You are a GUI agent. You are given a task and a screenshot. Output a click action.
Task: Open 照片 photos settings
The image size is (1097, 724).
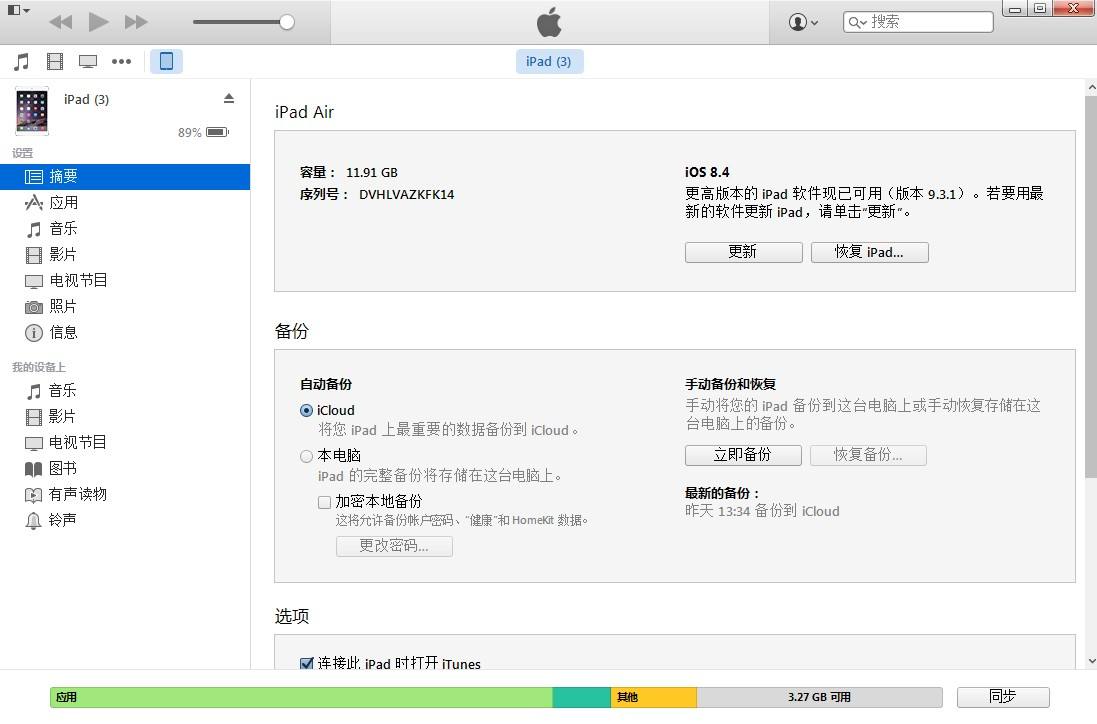[125, 306]
